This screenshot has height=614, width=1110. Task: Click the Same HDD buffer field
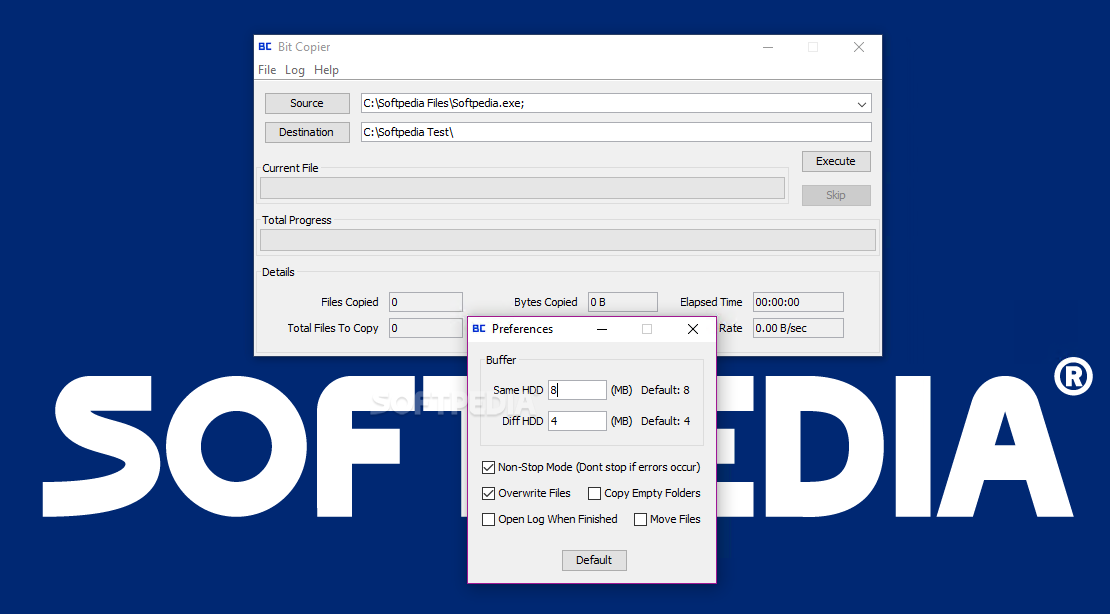click(x=577, y=390)
